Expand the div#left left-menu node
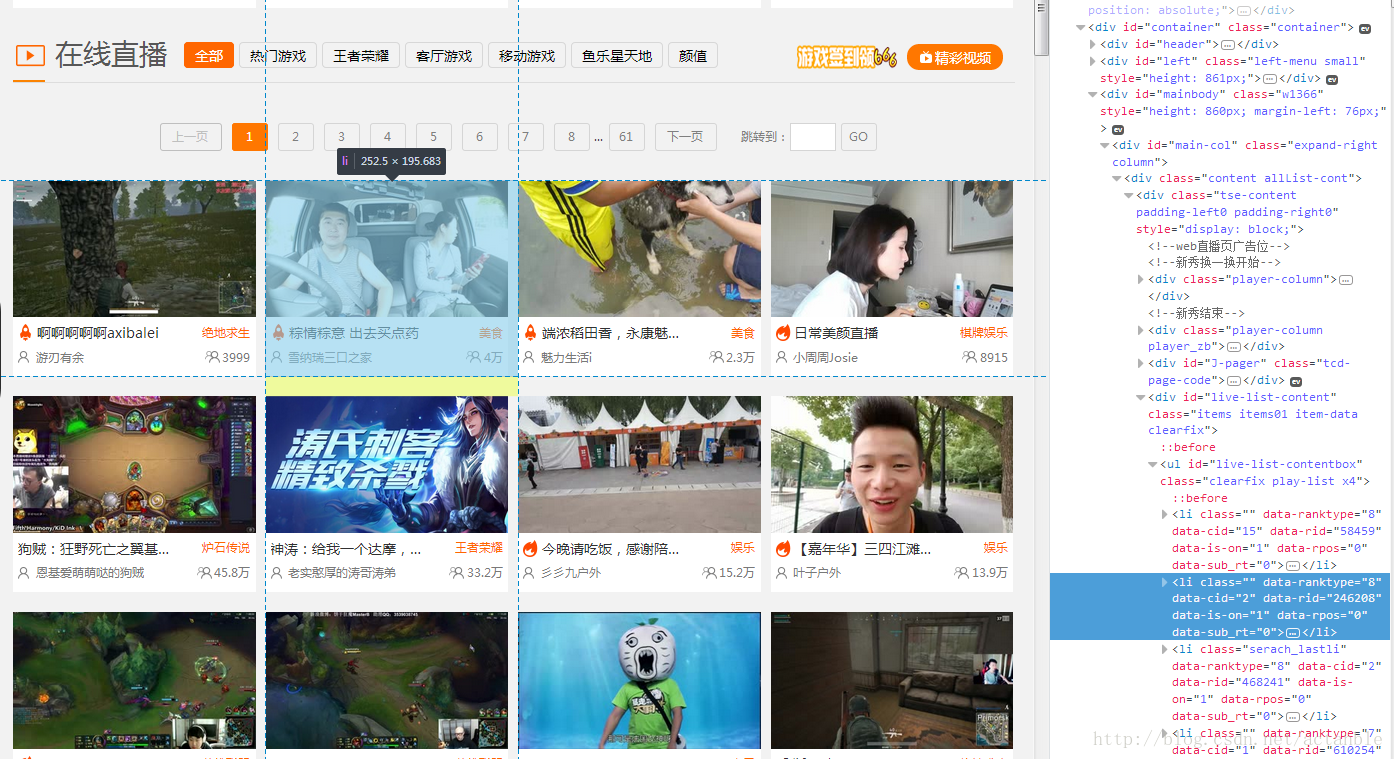Image resolution: width=1394 pixels, height=759 pixels. point(1093,62)
